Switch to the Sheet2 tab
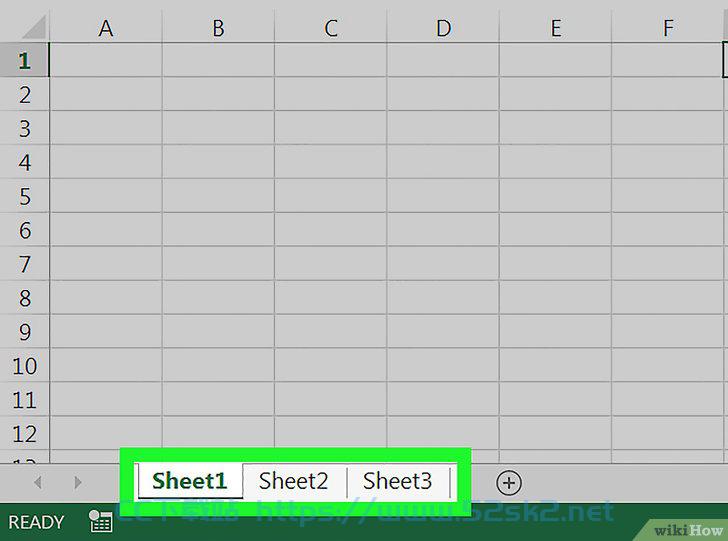Screen dimensions: 728x541 [294, 481]
